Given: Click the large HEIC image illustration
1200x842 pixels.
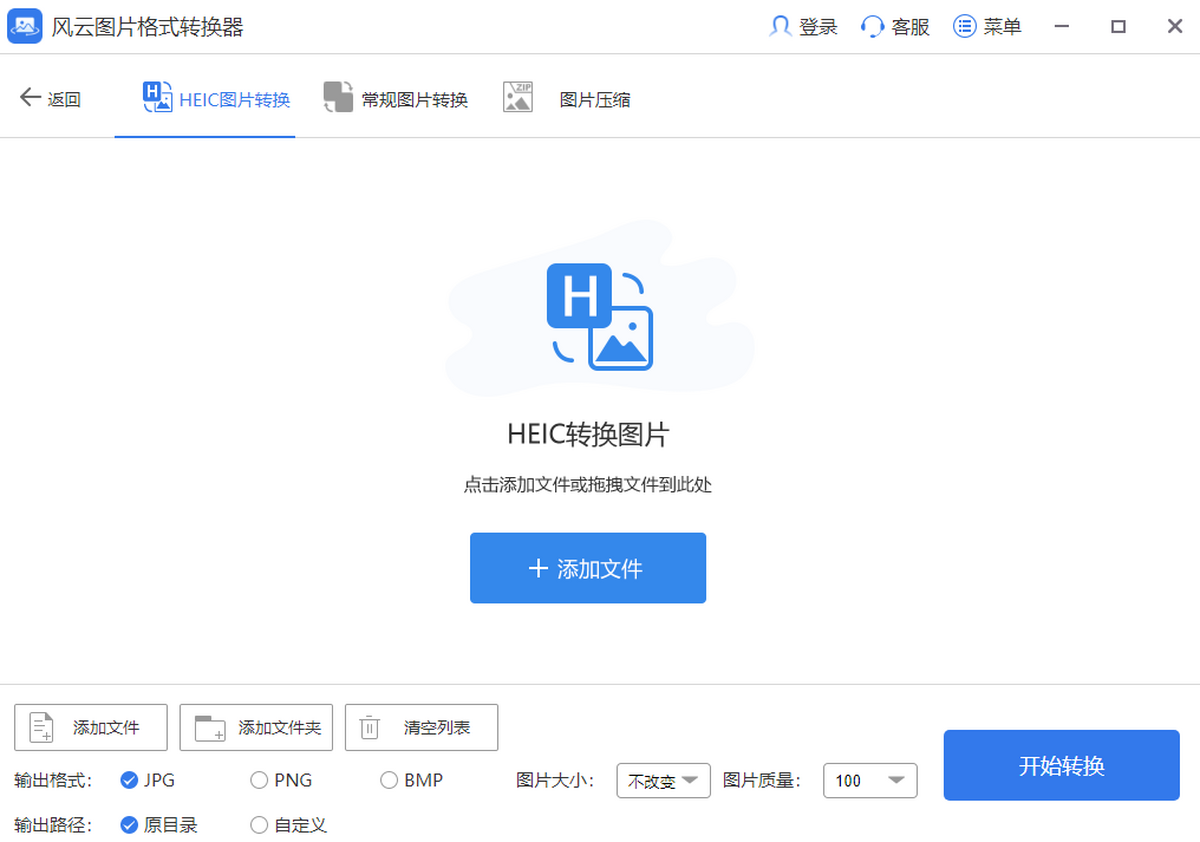Looking at the screenshot, I should [x=599, y=316].
